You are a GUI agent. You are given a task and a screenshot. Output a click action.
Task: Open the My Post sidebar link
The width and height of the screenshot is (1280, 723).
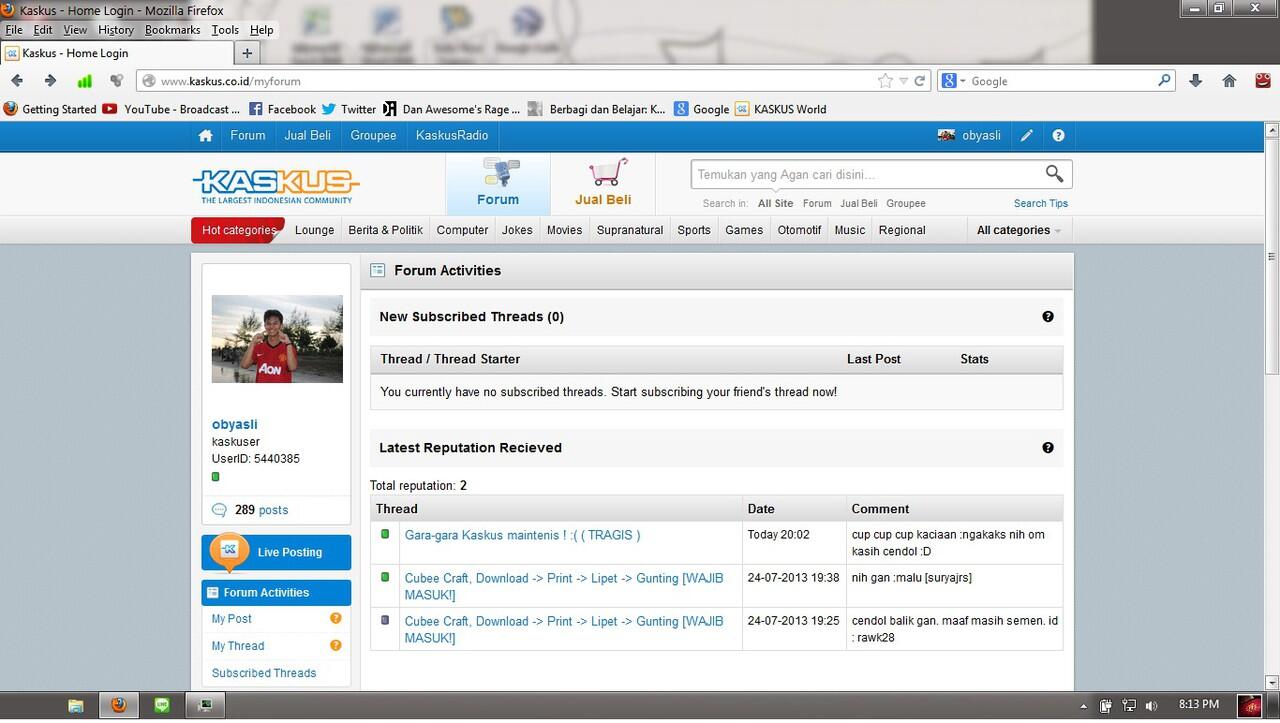click(232, 619)
